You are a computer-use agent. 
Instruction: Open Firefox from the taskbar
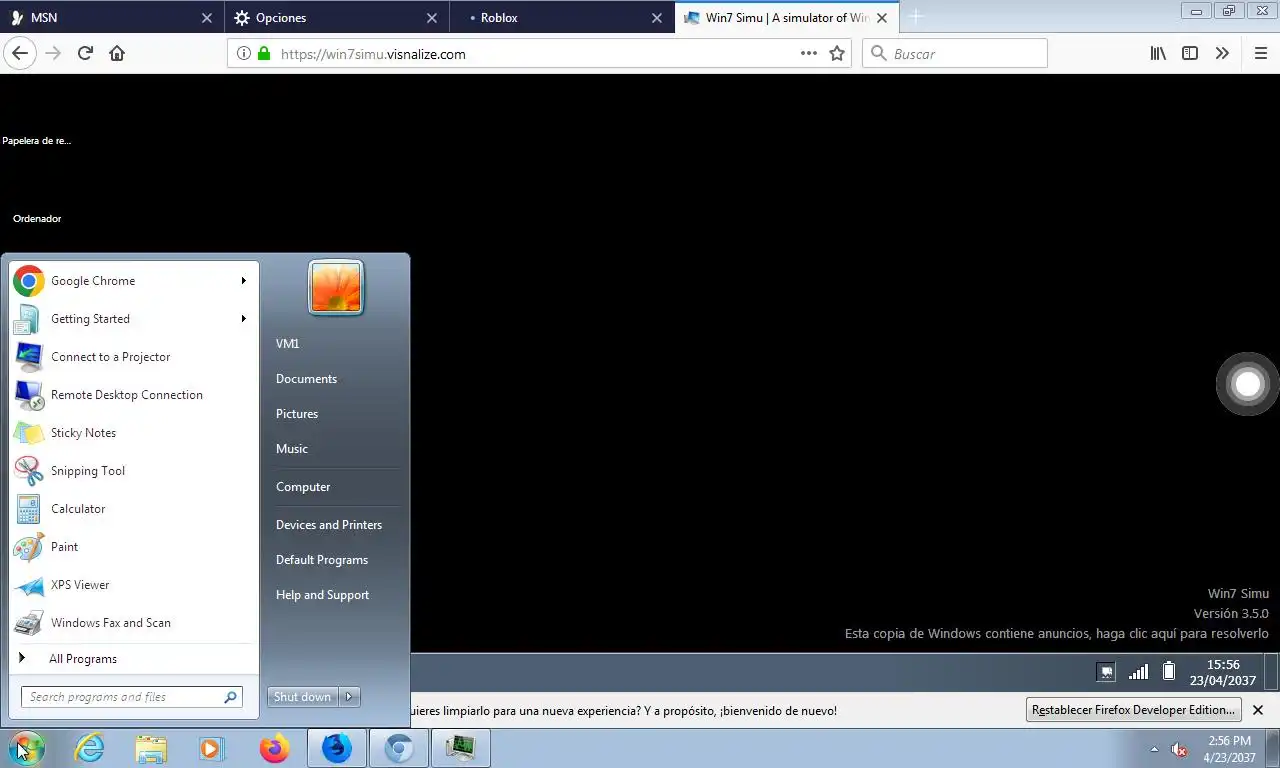[274, 748]
